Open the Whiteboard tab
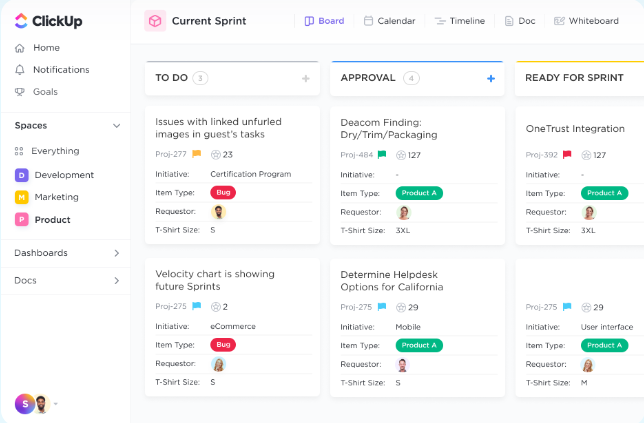The width and height of the screenshot is (644, 423). (586, 21)
